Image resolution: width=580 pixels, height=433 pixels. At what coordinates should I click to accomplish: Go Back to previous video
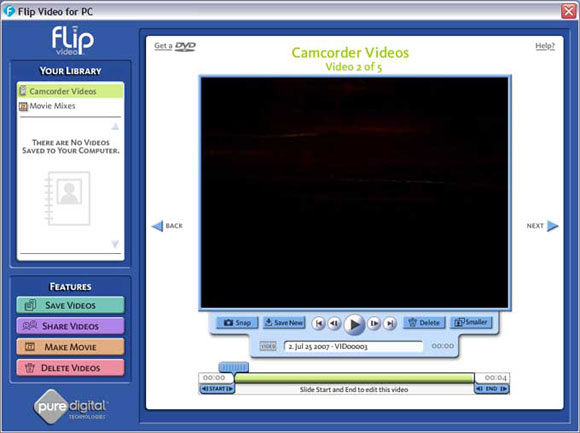[168, 226]
